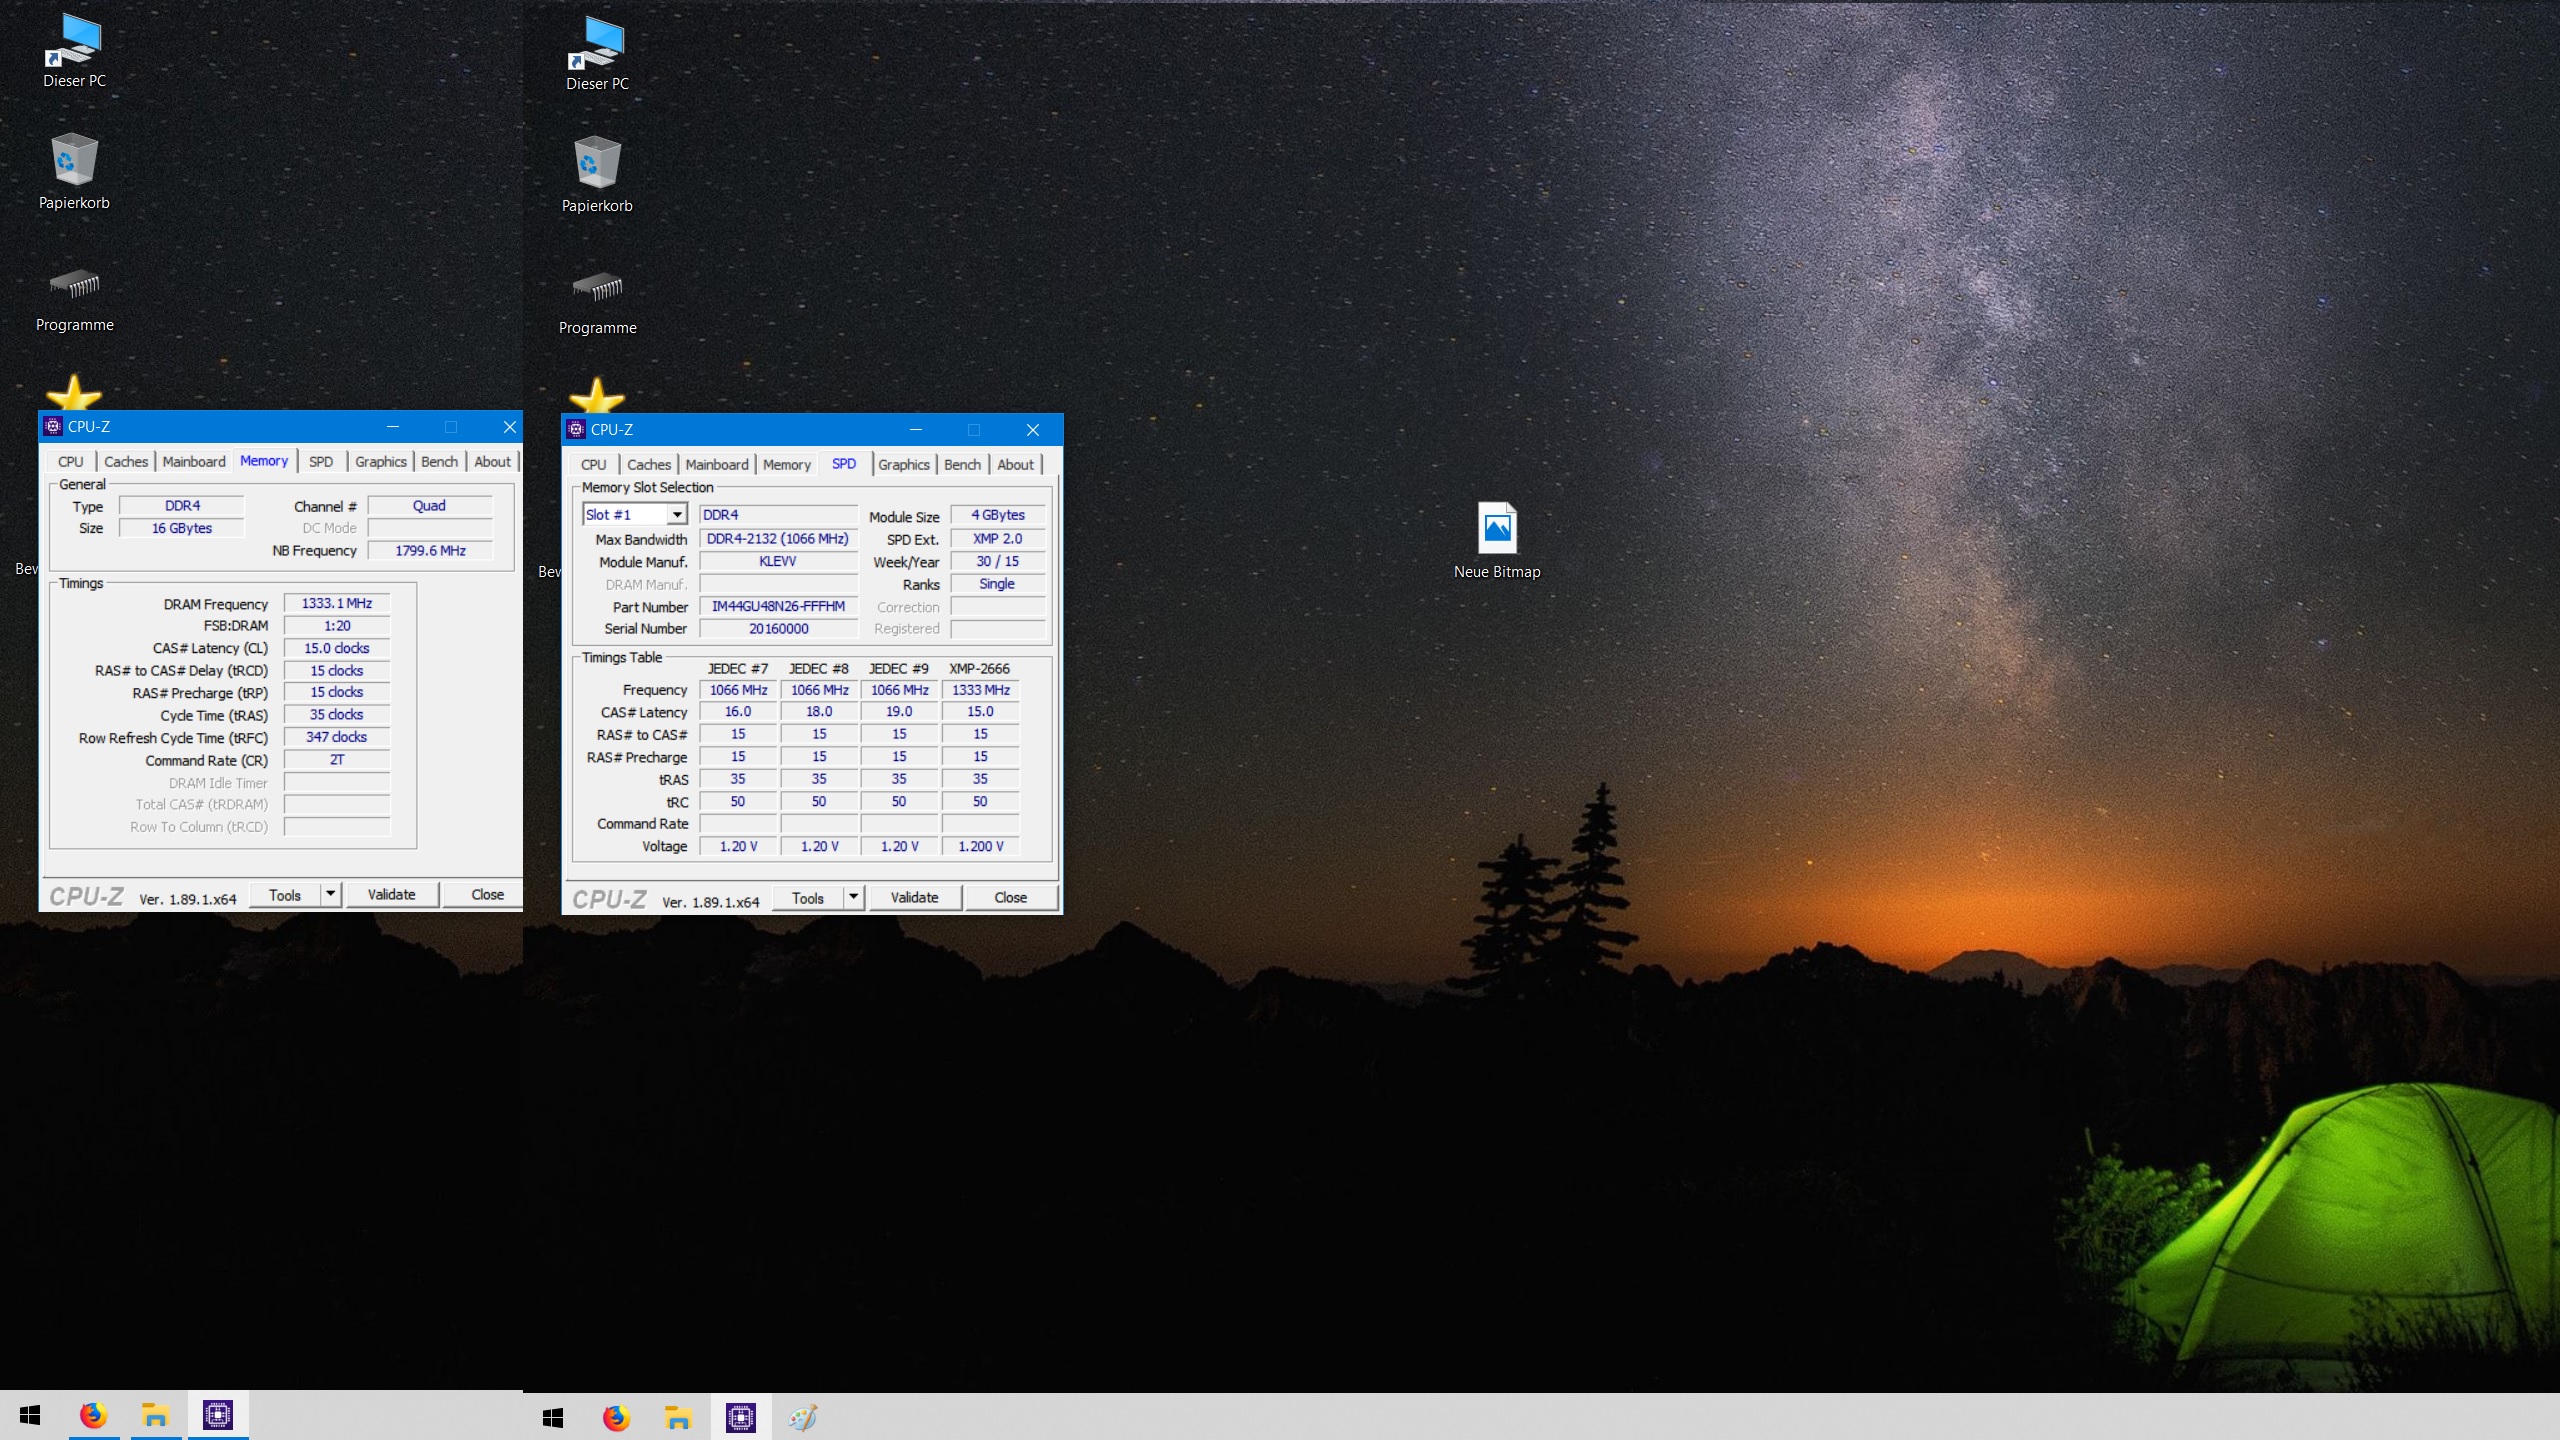
Task: Open Graphics tab in SPD window
Action: (x=903, y=464)
